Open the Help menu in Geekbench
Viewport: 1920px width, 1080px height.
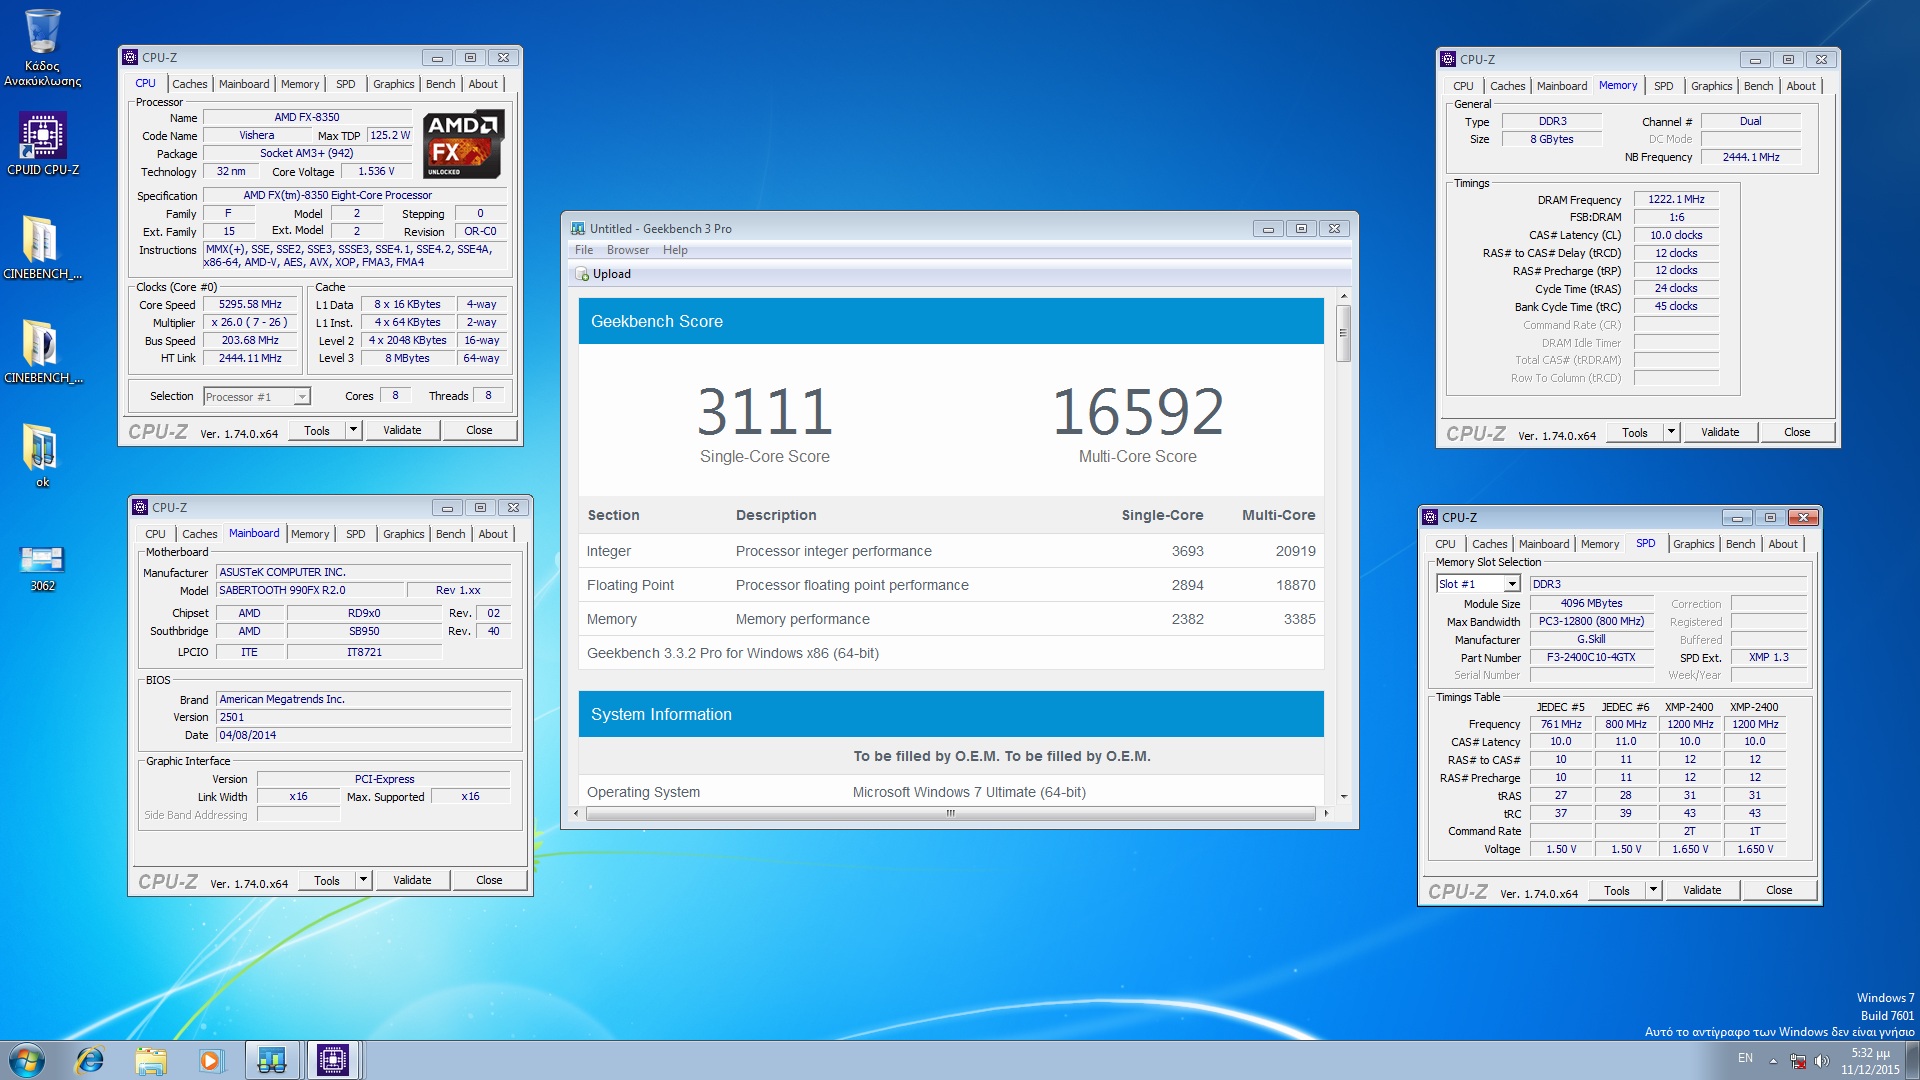click(675, 250)
